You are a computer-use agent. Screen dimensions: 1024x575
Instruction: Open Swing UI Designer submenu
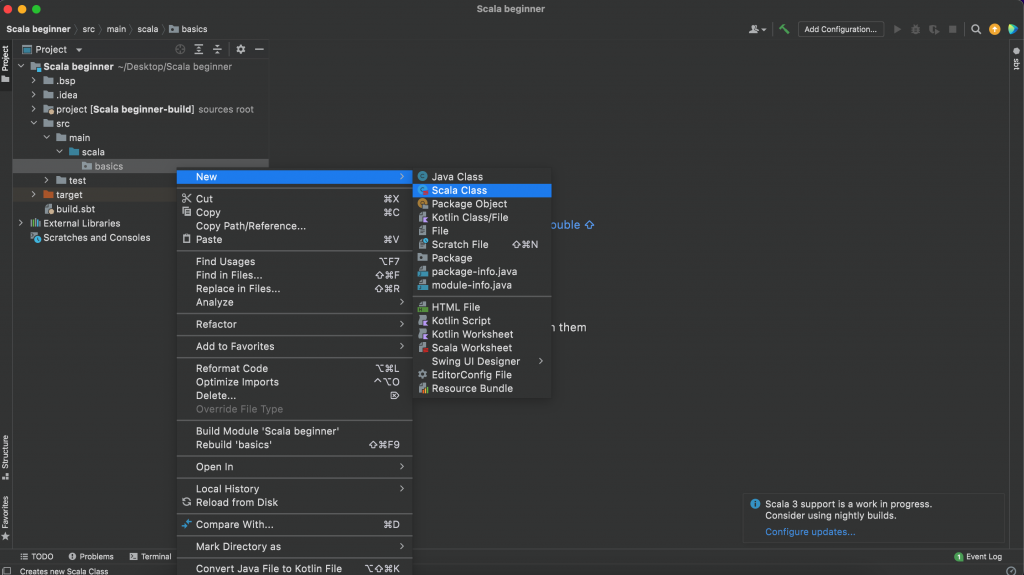(x=482, y=361)
